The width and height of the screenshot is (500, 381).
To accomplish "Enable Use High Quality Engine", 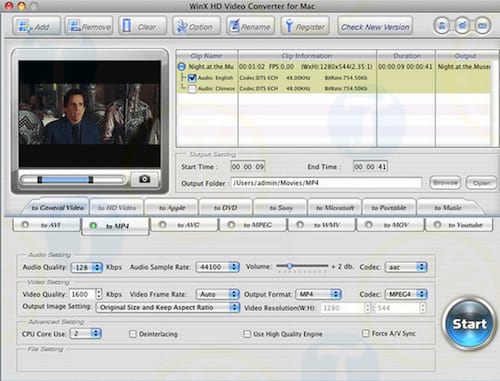I will [247, 334].
